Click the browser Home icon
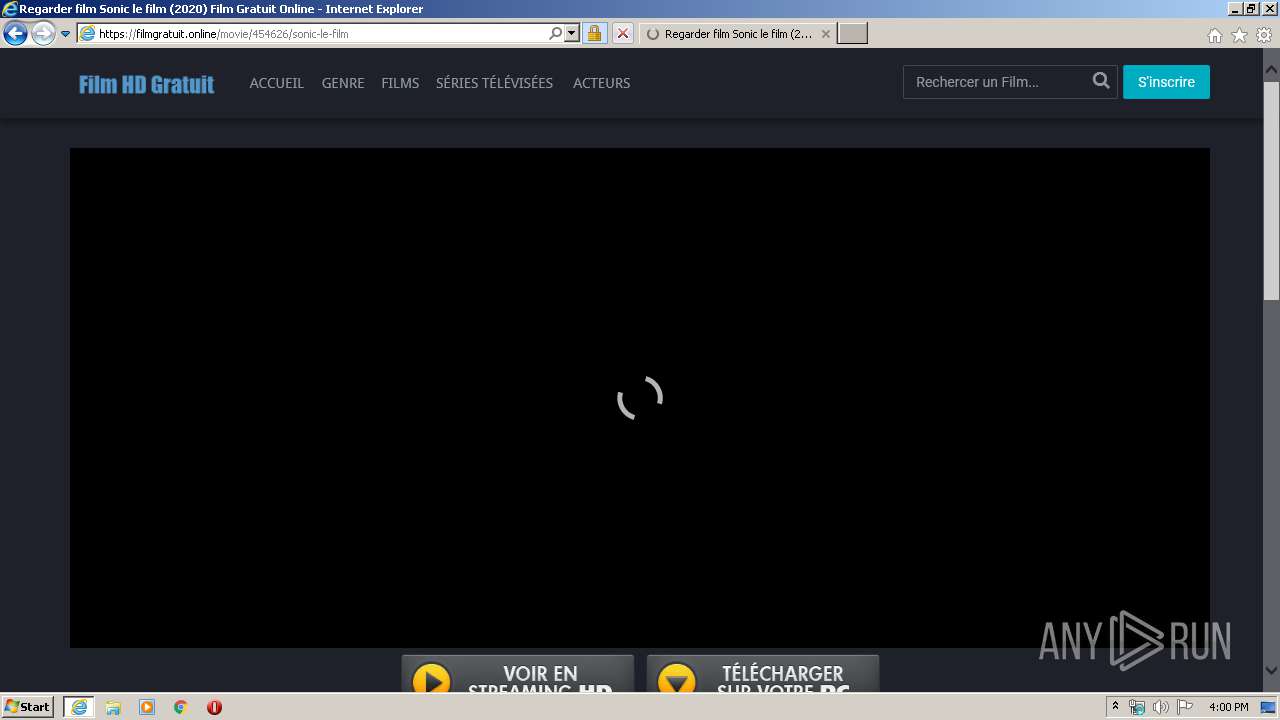 pyautogui.click(x=1215, y=35)
